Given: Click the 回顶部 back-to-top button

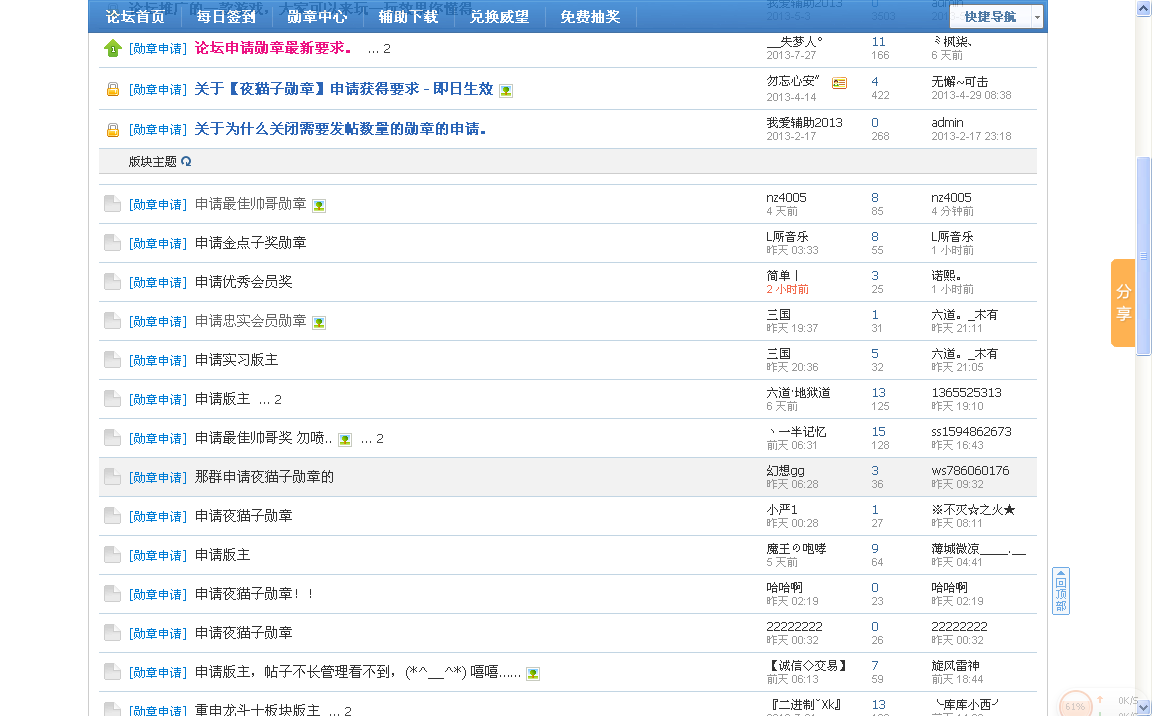Looking at the screenshot, I should [1061, 591].
